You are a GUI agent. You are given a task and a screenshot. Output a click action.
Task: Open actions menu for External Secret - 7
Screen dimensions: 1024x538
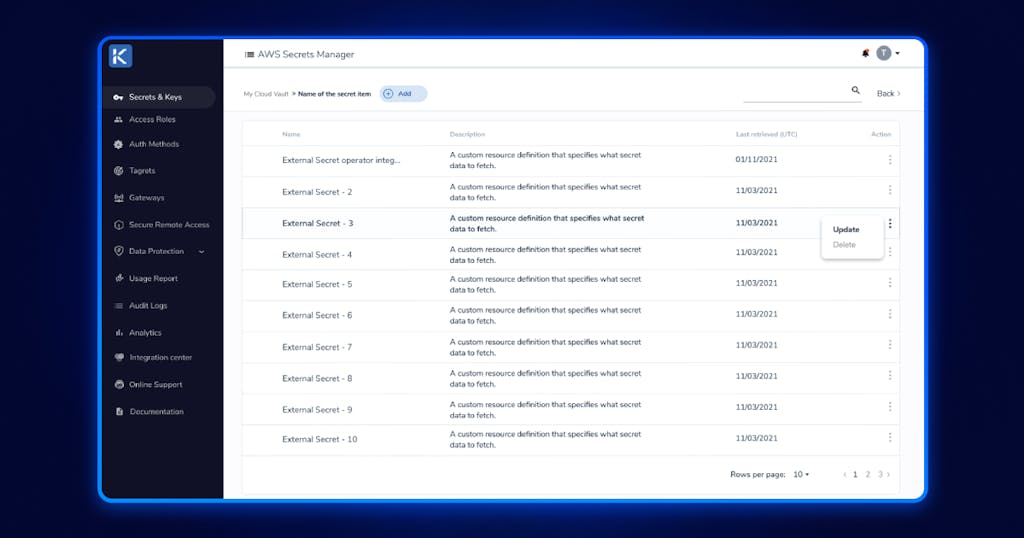tap(889, 345)
